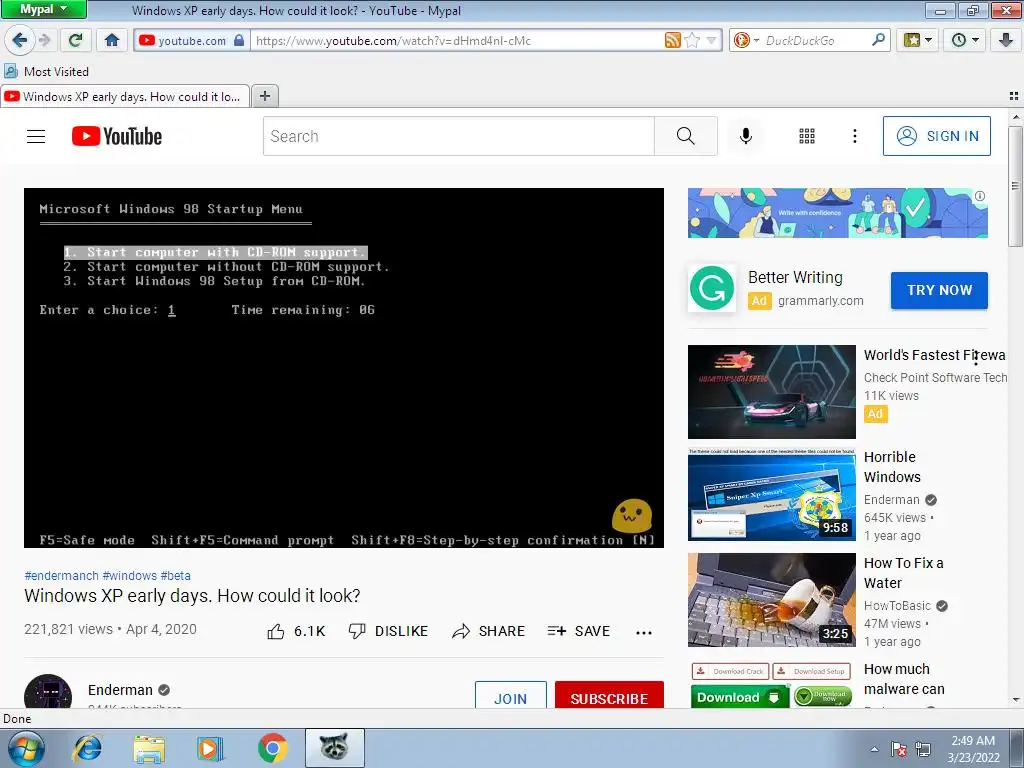
Task: Bookmark this page with the star icon
Action: pos(692,40)
